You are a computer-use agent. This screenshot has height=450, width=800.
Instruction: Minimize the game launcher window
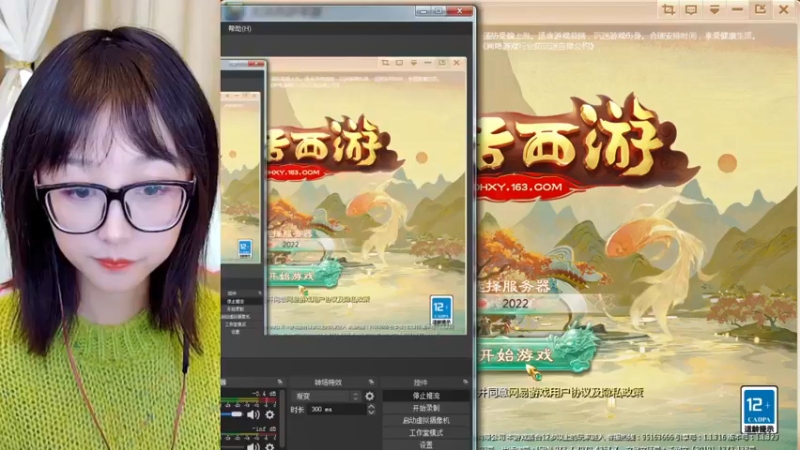(x=737, y=10)
